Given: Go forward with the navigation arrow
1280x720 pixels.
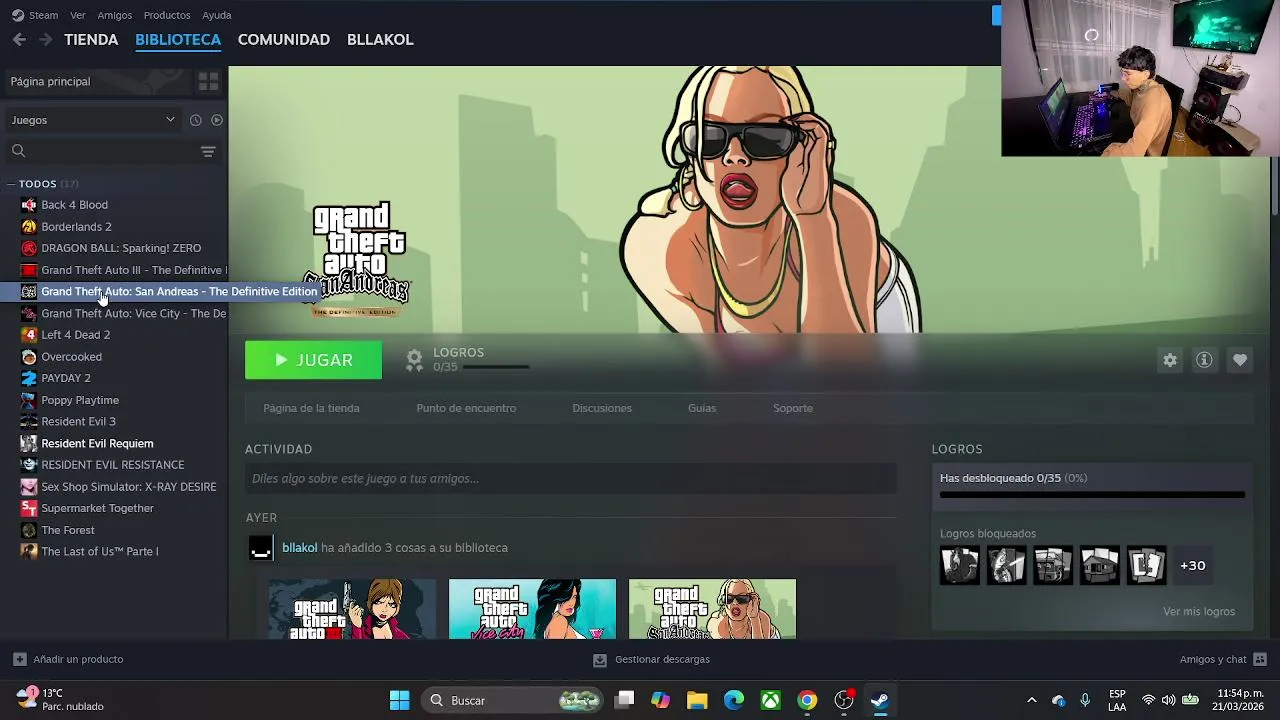Looking at the screenshot, I should (45, 39).
